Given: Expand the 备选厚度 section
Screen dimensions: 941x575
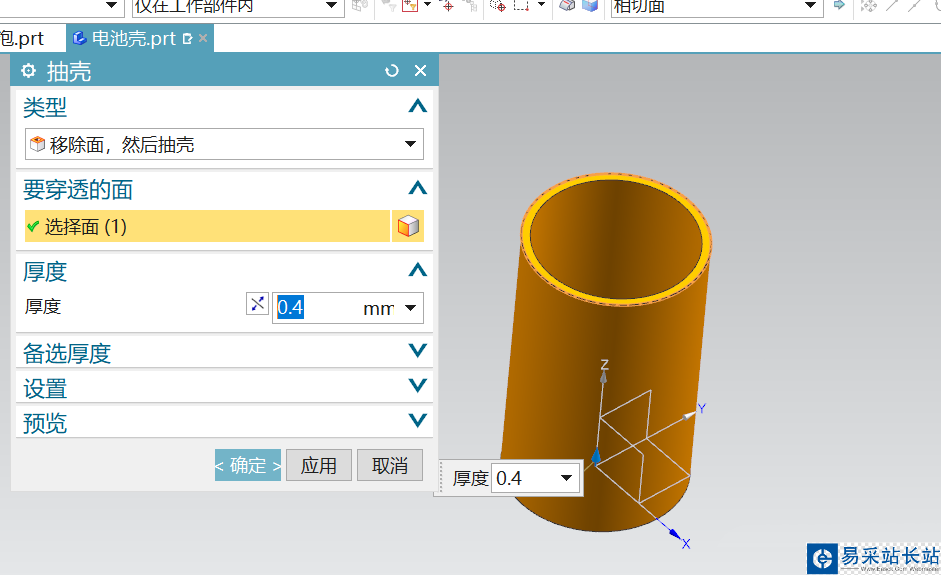Looking at the screenshot, I should point(418,351).
